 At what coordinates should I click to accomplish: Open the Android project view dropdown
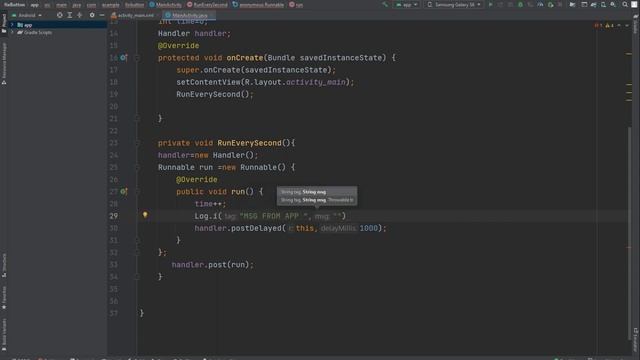(27, 15)
